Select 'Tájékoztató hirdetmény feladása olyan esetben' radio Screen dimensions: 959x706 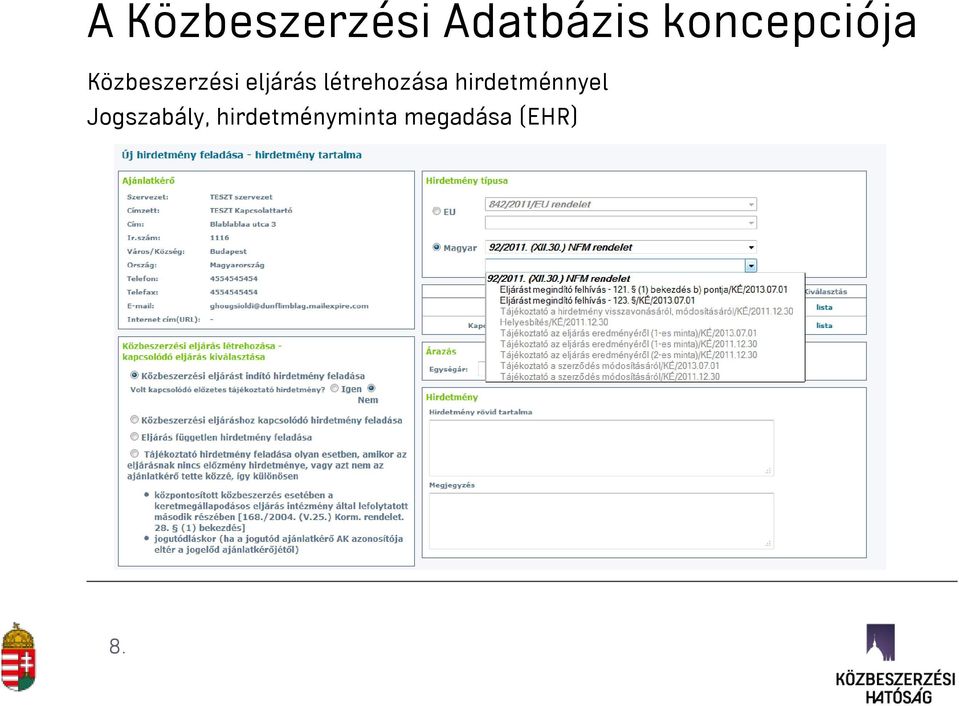(135, 454)
